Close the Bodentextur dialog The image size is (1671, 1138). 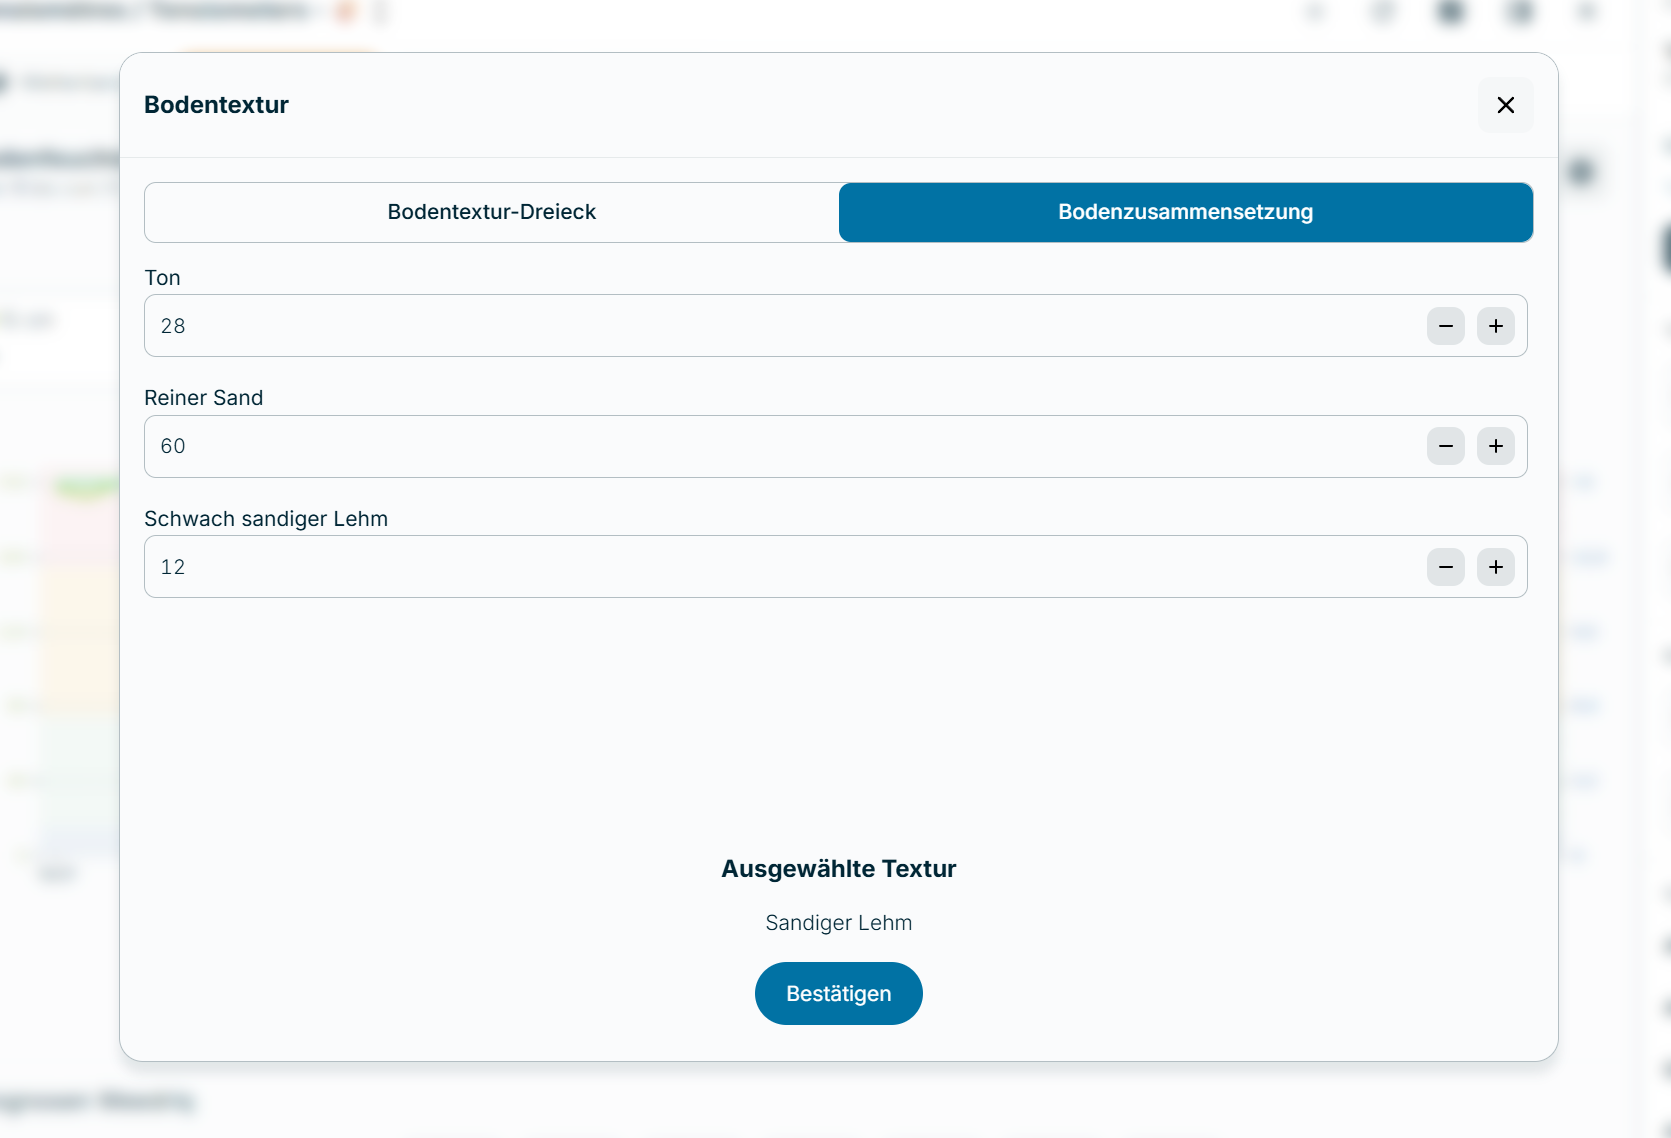pos(1505,105)
